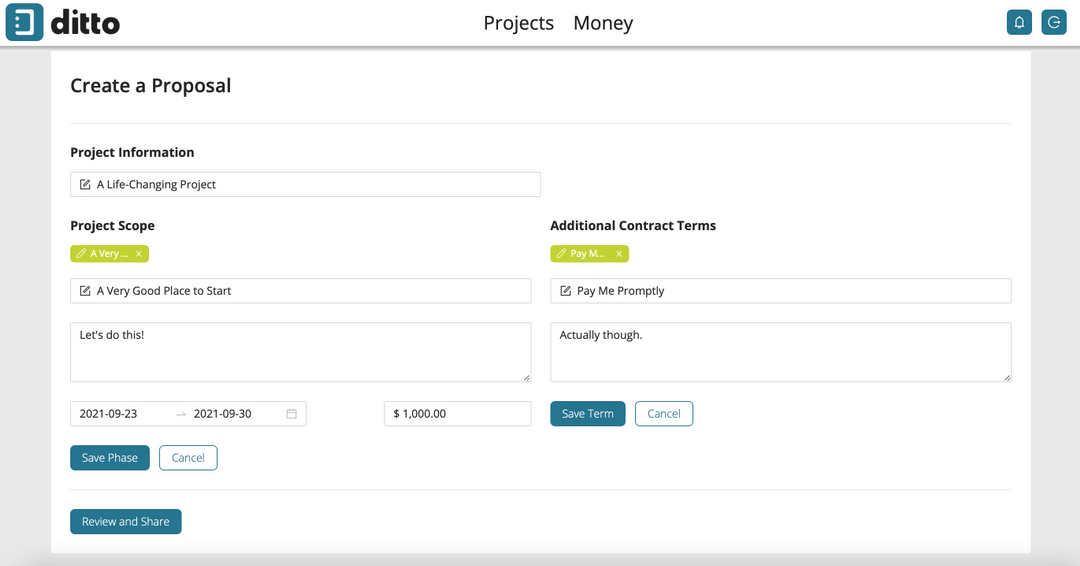
Task: Open the notifications bell
Action: pyautogui.click(x=1019, y=22)
